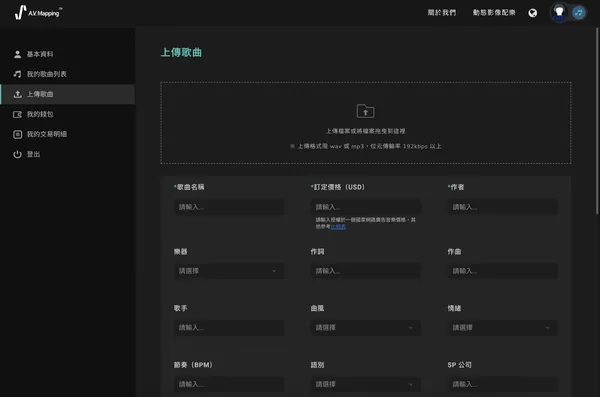
Task: Expand the 語別 dropdown
Action: [x=365, y=384]
